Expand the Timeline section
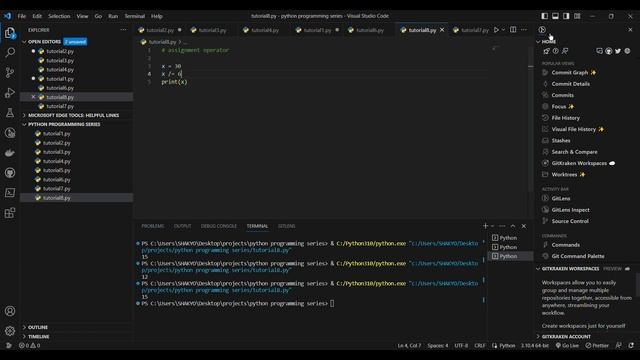Viewport: 640px width, 360px height. 38,336
